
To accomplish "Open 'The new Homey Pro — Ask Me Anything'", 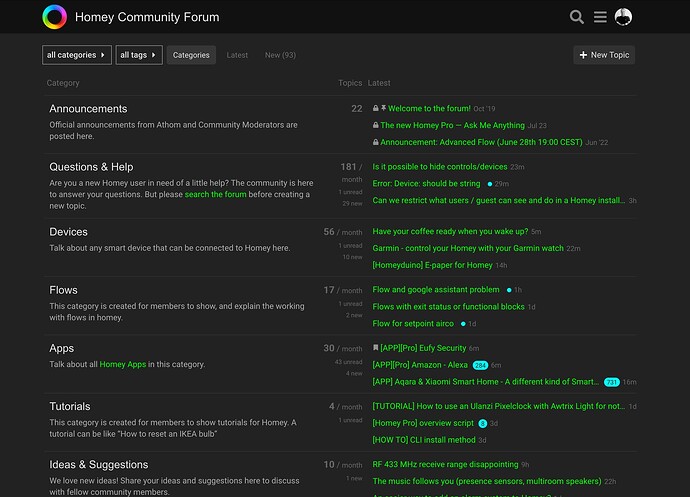I will [452, 125].
